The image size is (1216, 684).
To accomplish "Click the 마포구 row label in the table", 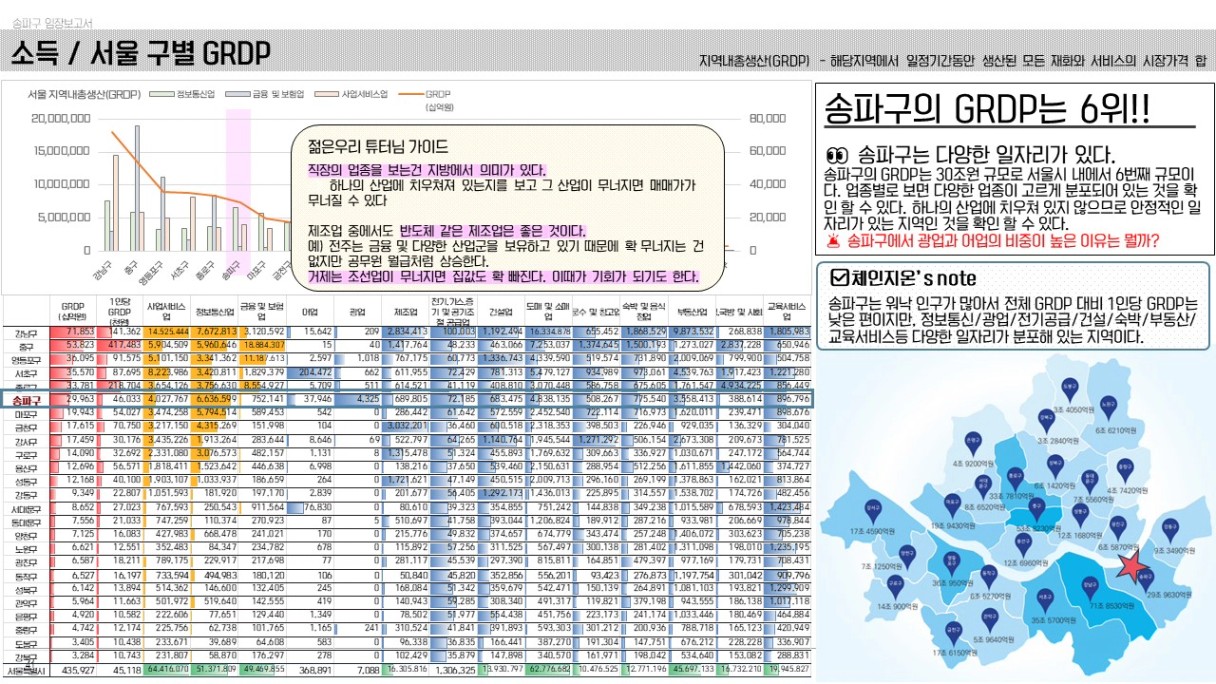I will pos(27,413).
